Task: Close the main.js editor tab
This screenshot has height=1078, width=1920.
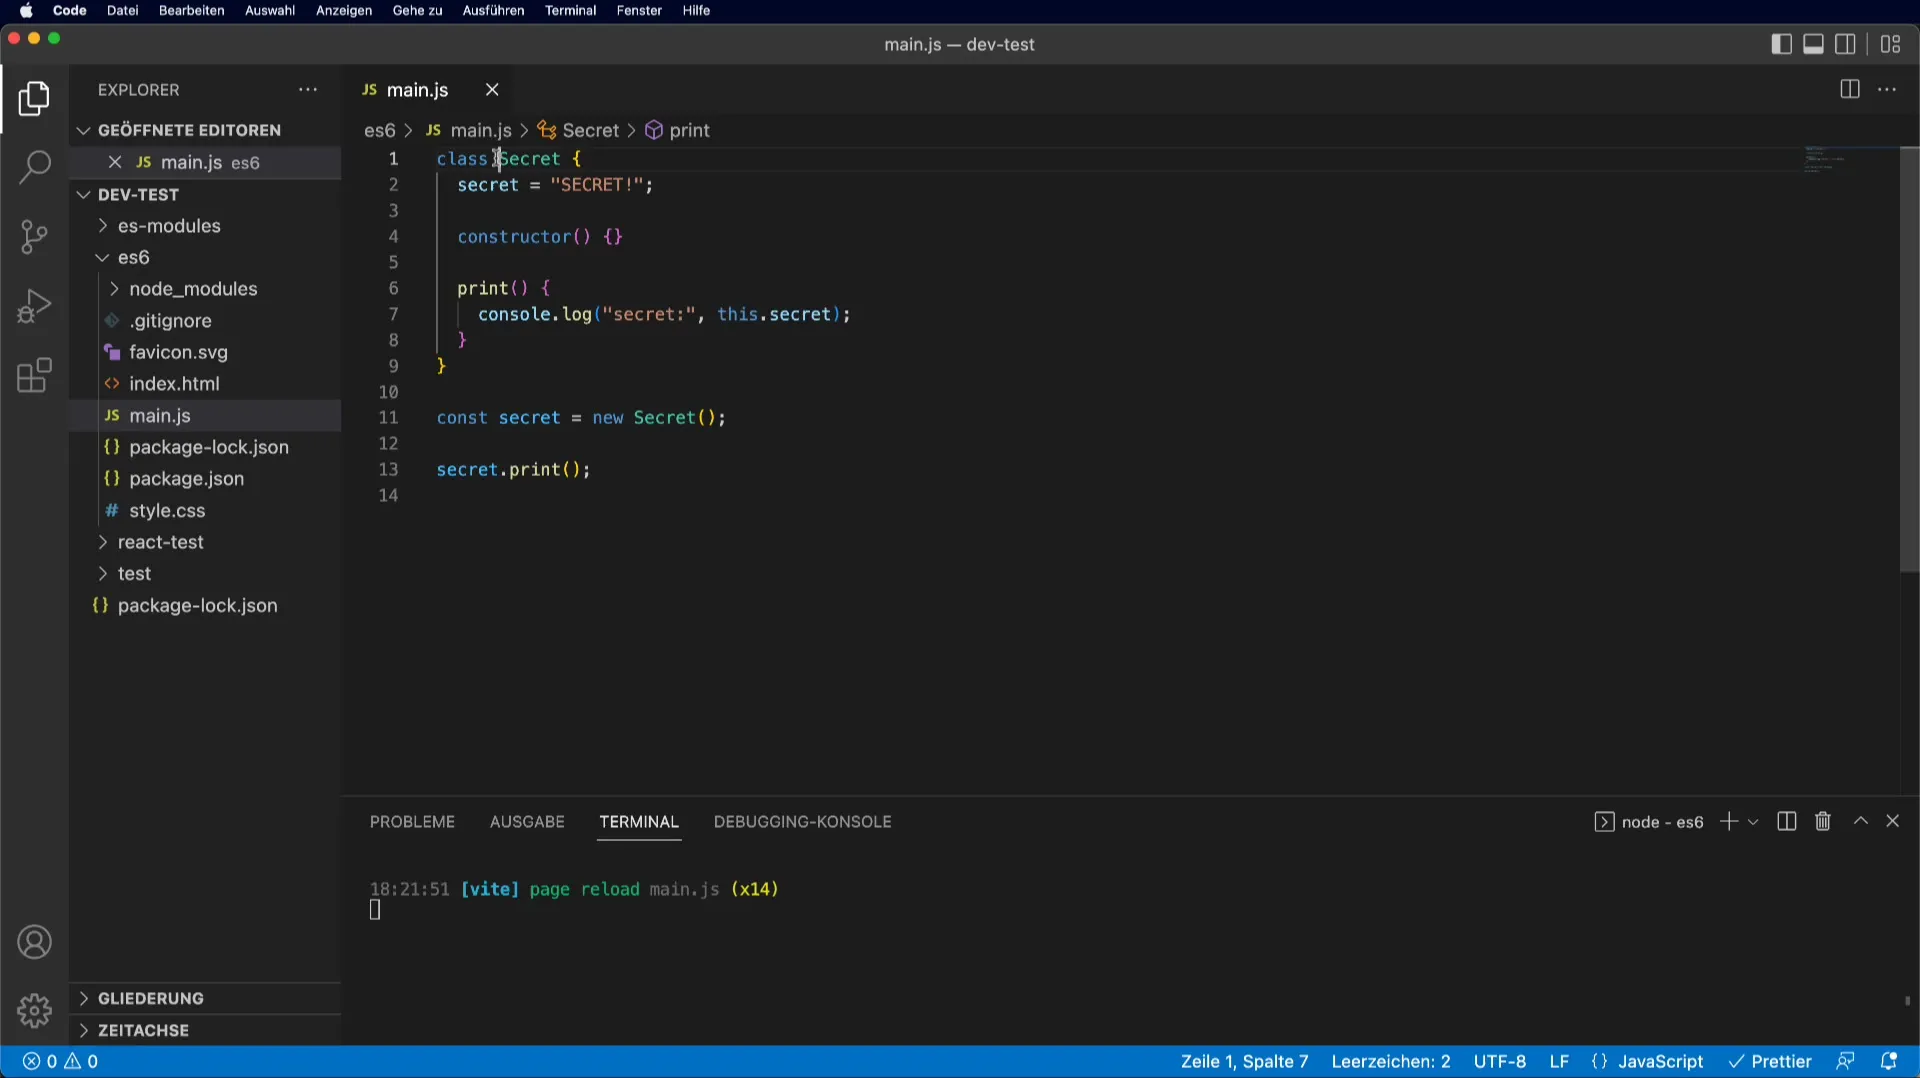Action: pos(492,90)
